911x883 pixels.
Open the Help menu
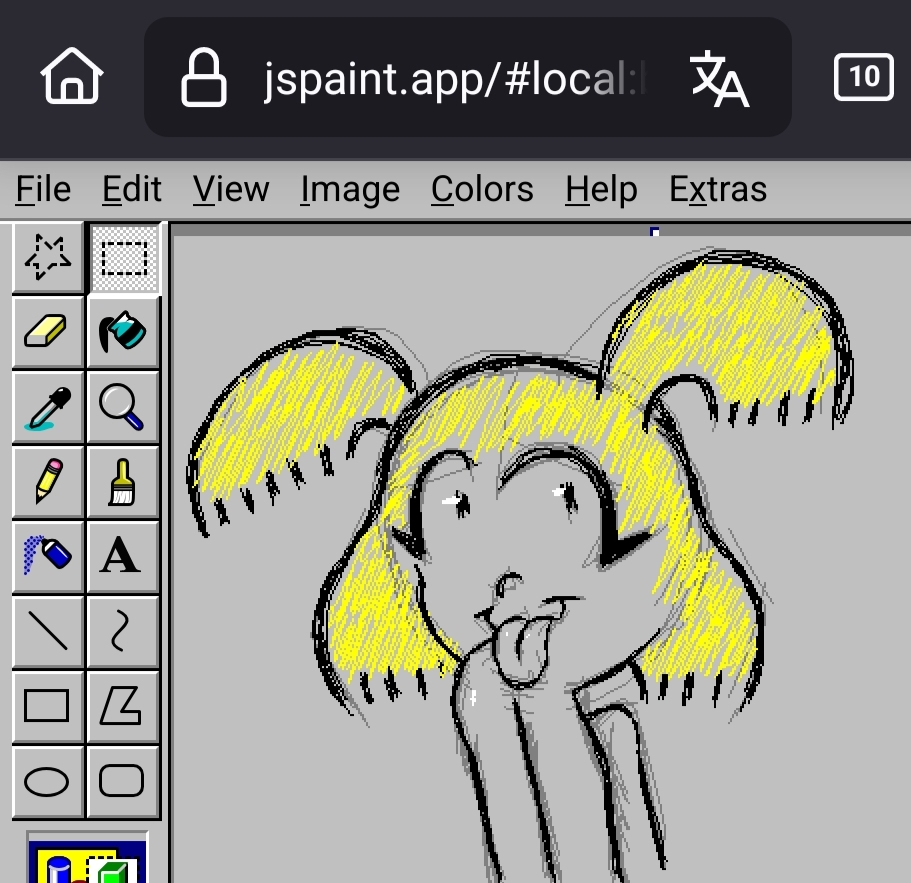pyautogui.click(x=601, y=189)
